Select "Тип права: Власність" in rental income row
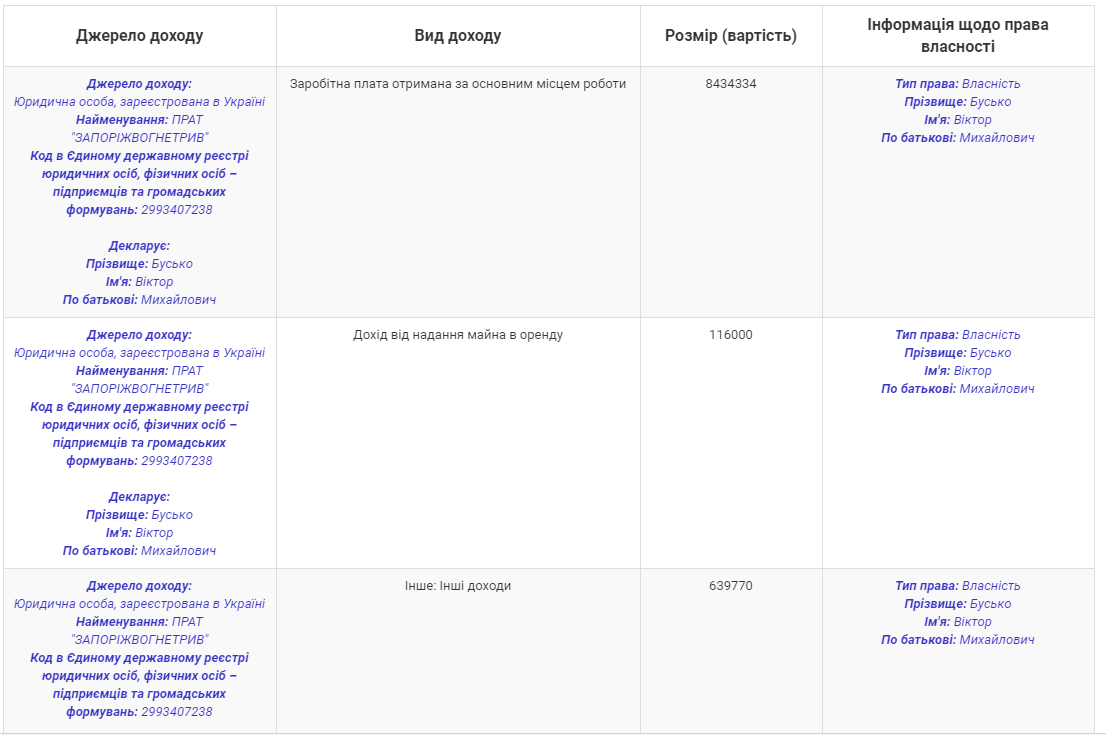The image size is (1106, 735). click(x=958, y=335)
